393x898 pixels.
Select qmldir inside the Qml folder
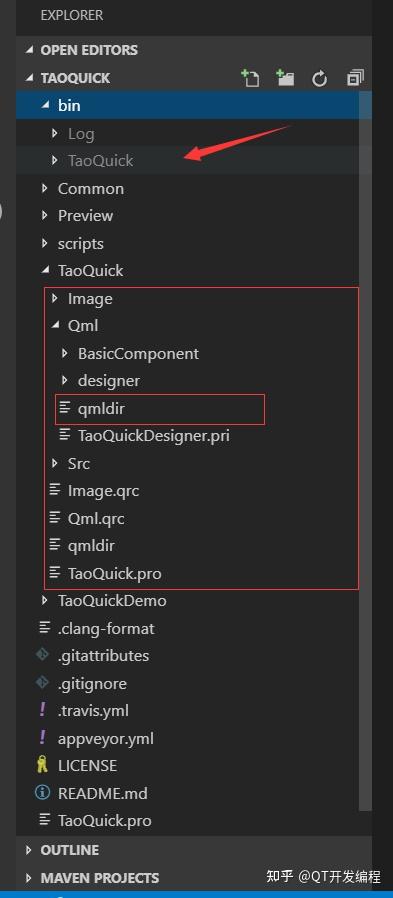101,408
